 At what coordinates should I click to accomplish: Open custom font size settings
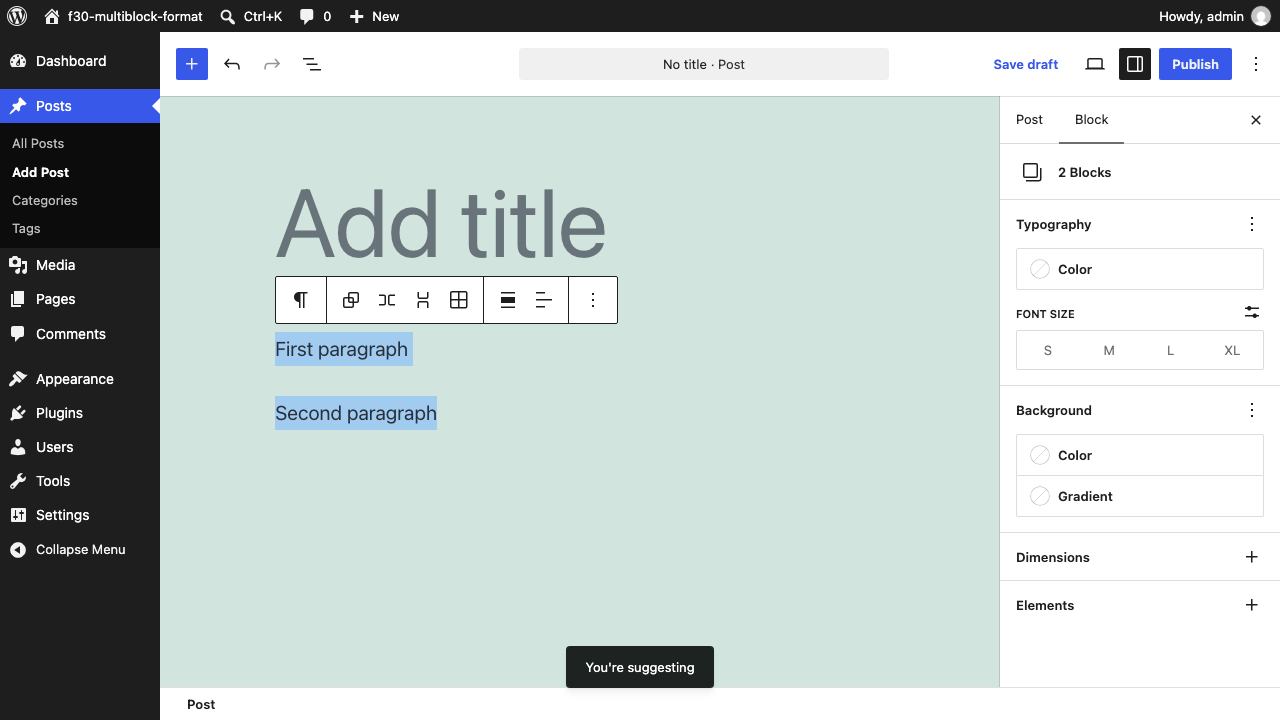[x=1252, y=313]
